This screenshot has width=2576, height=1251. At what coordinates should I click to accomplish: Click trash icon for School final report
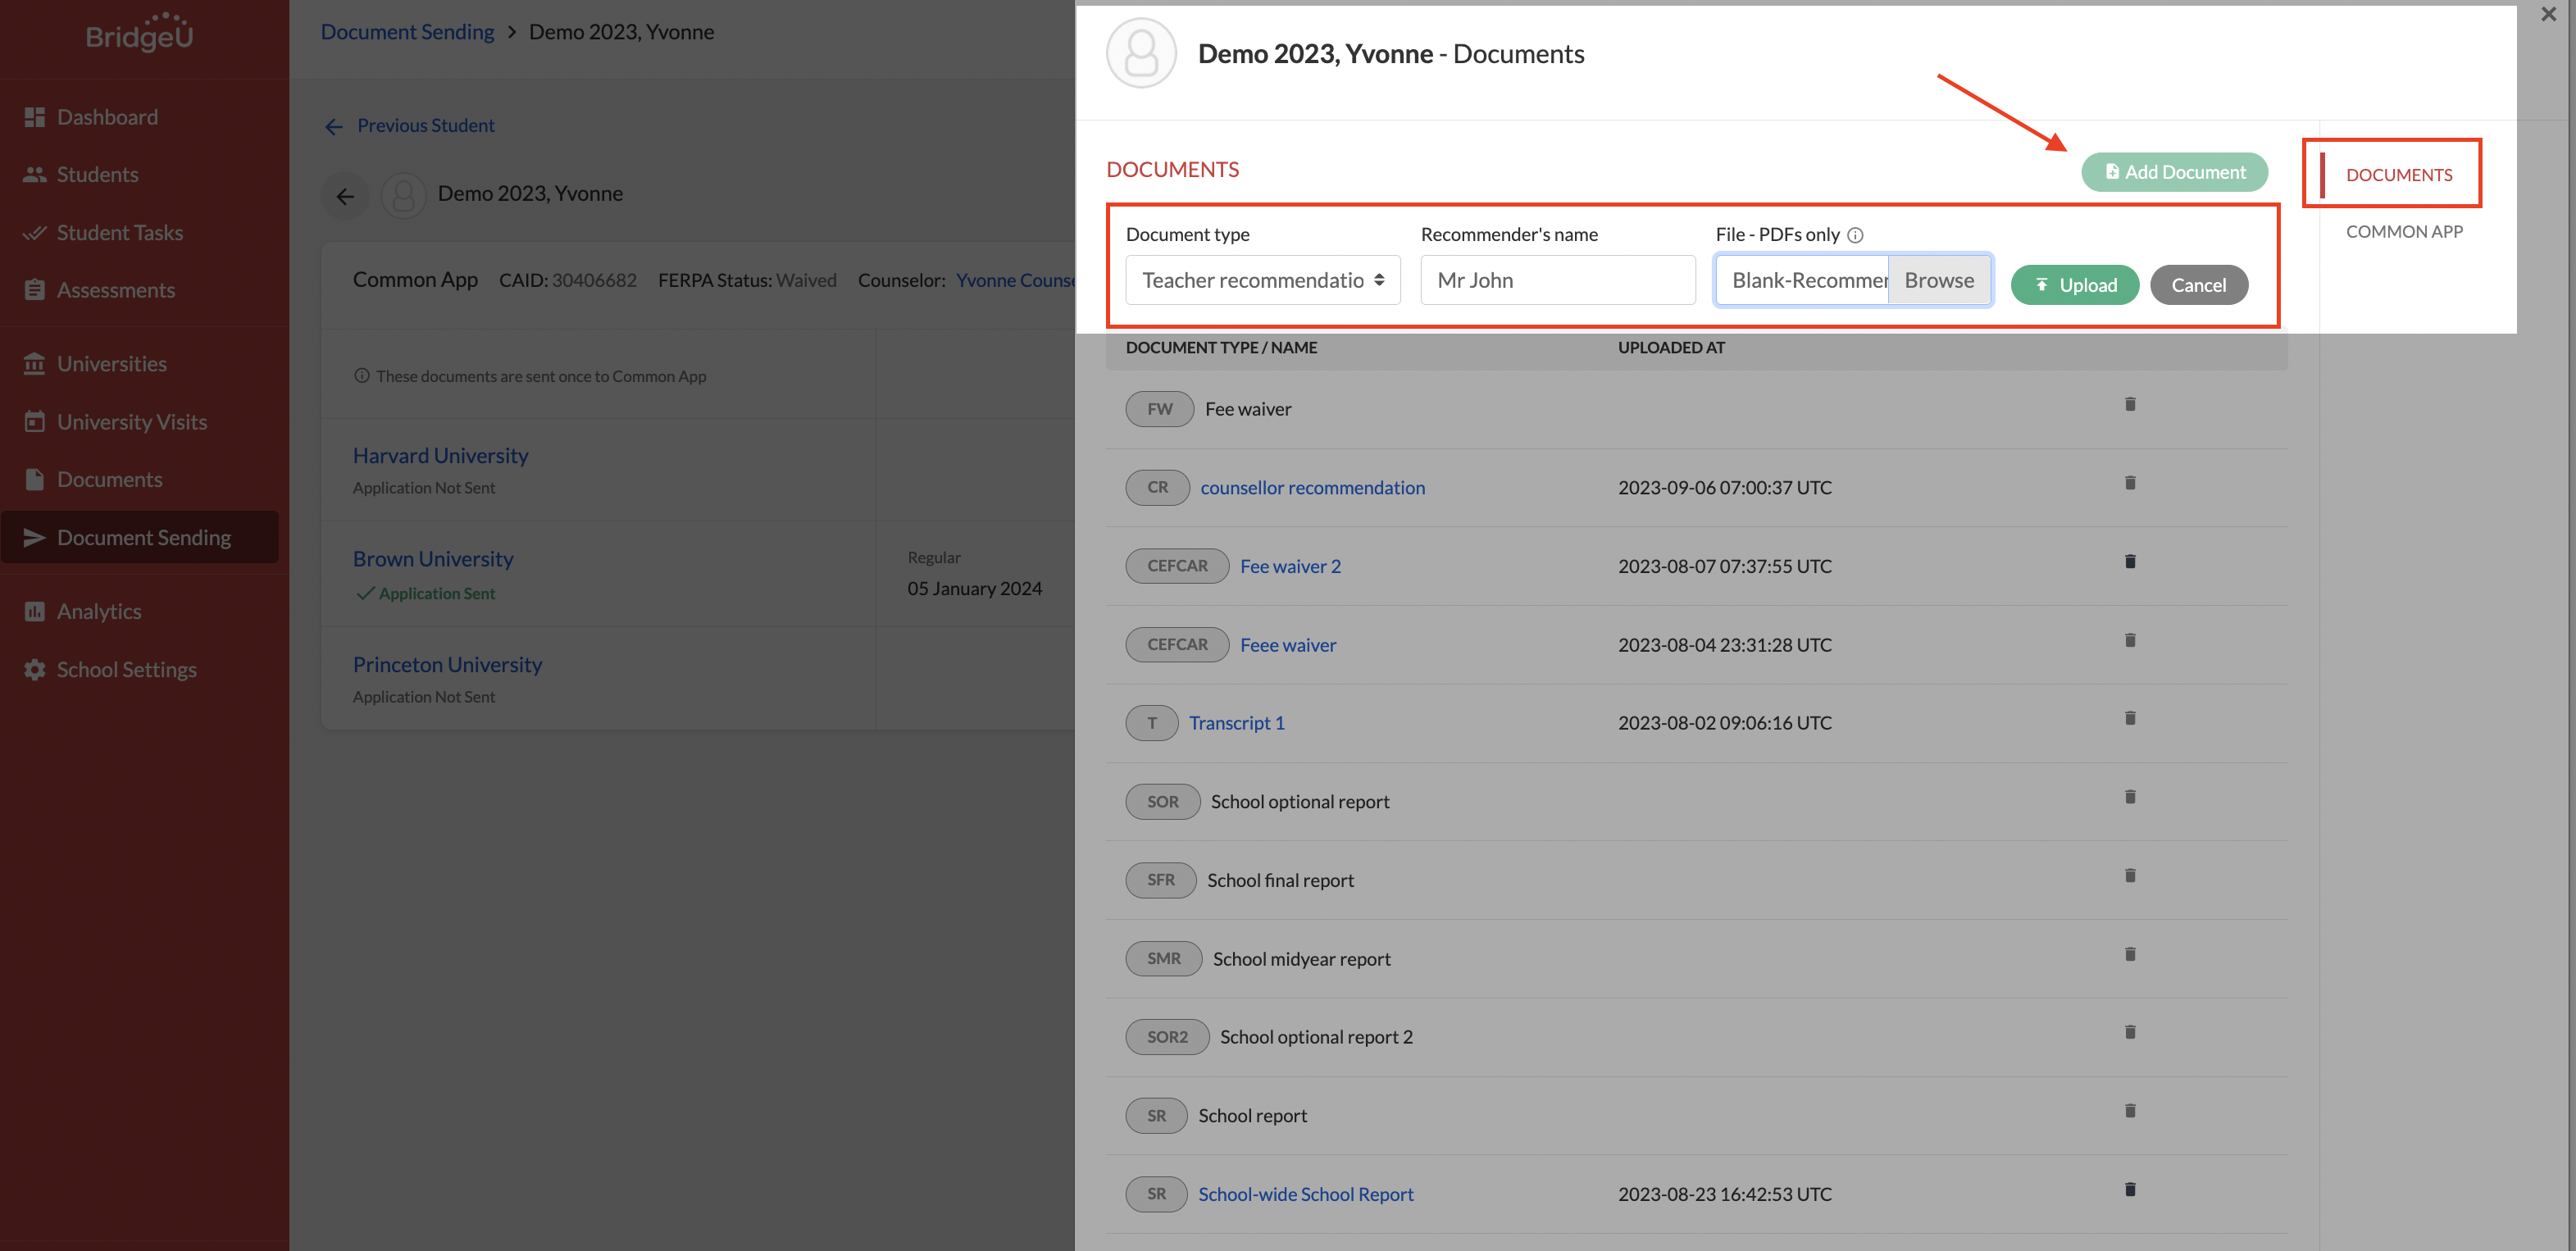[x=2130, y=876]
